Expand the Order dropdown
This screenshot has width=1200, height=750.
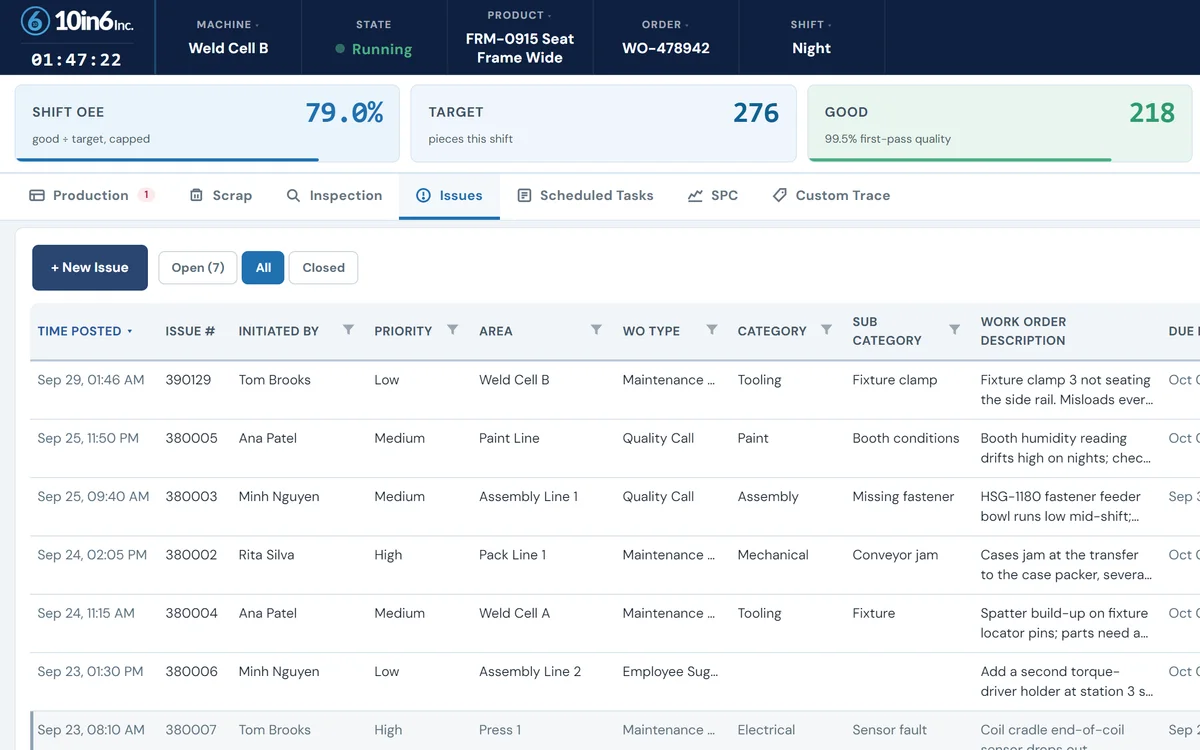pyautogui.click(x=666, y=37)
